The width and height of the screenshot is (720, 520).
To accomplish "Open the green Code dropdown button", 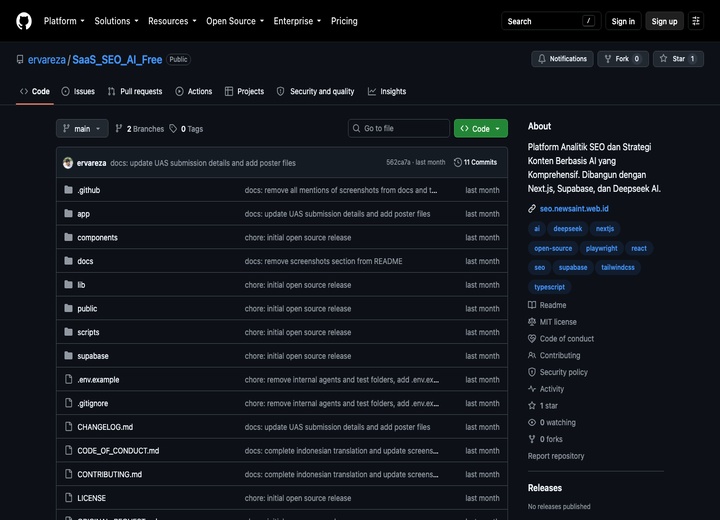I will point(481,129).
